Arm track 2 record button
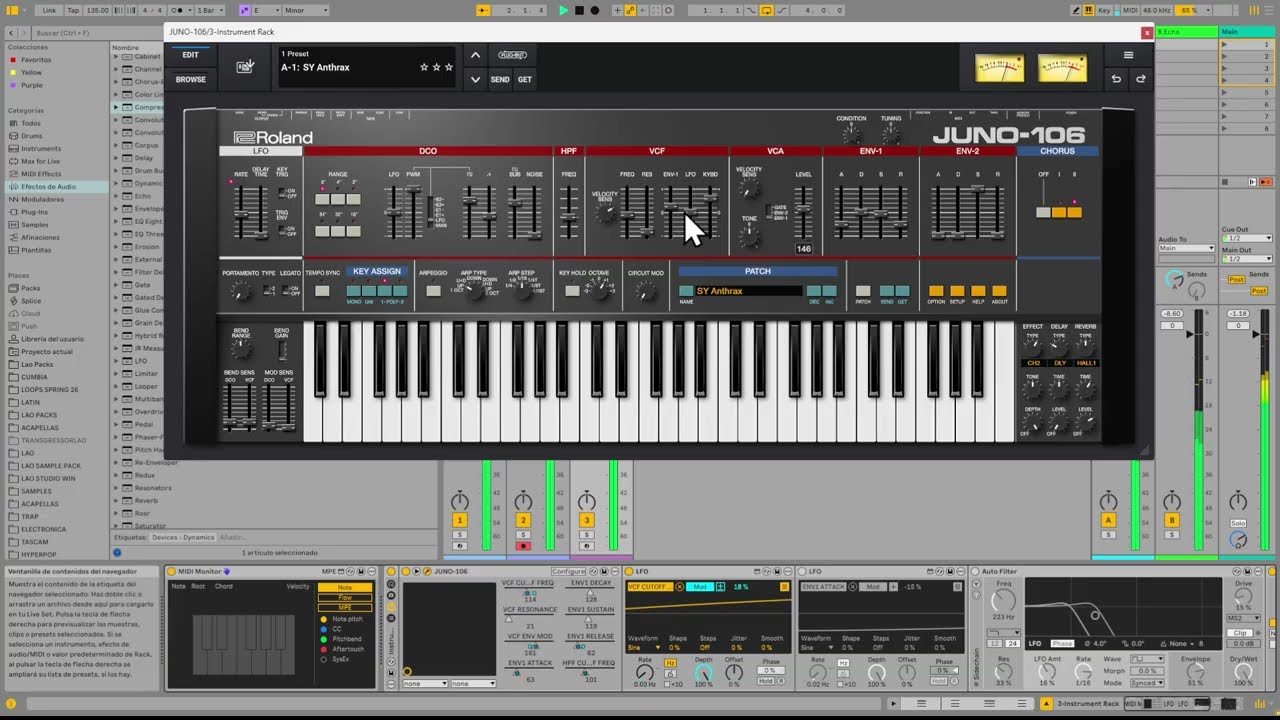The height and width of the screenshot is (720, 1280). 523,546
